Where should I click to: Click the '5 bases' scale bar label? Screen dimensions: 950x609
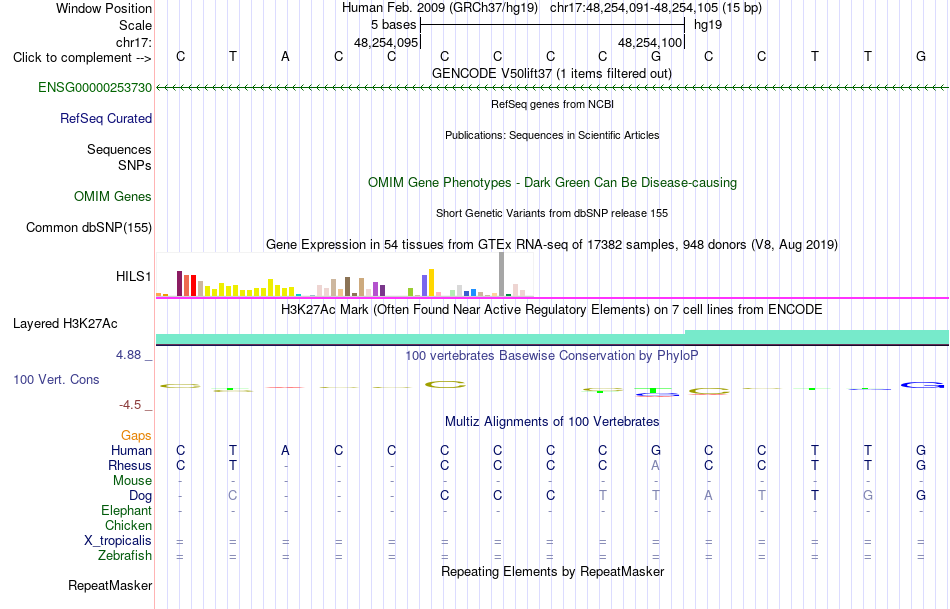(394, 25)
